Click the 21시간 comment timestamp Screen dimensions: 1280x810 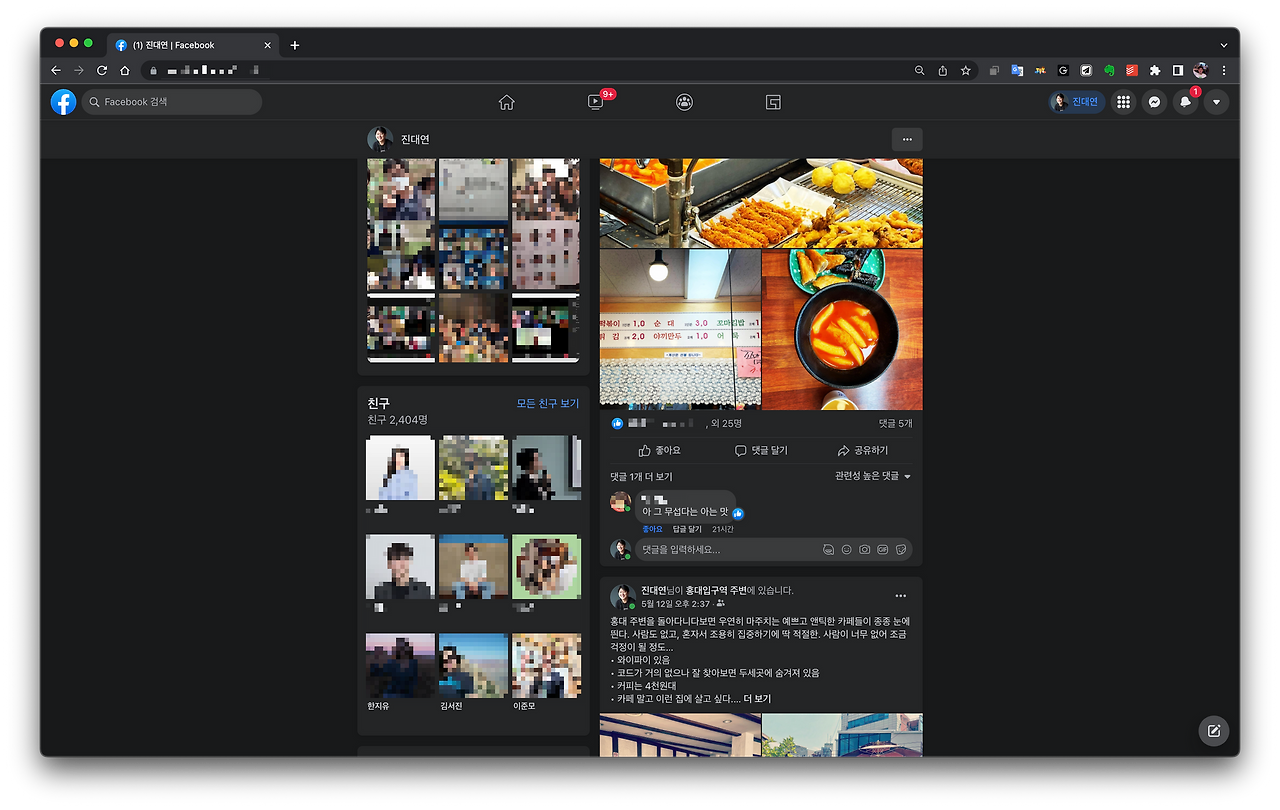(723, 529)
